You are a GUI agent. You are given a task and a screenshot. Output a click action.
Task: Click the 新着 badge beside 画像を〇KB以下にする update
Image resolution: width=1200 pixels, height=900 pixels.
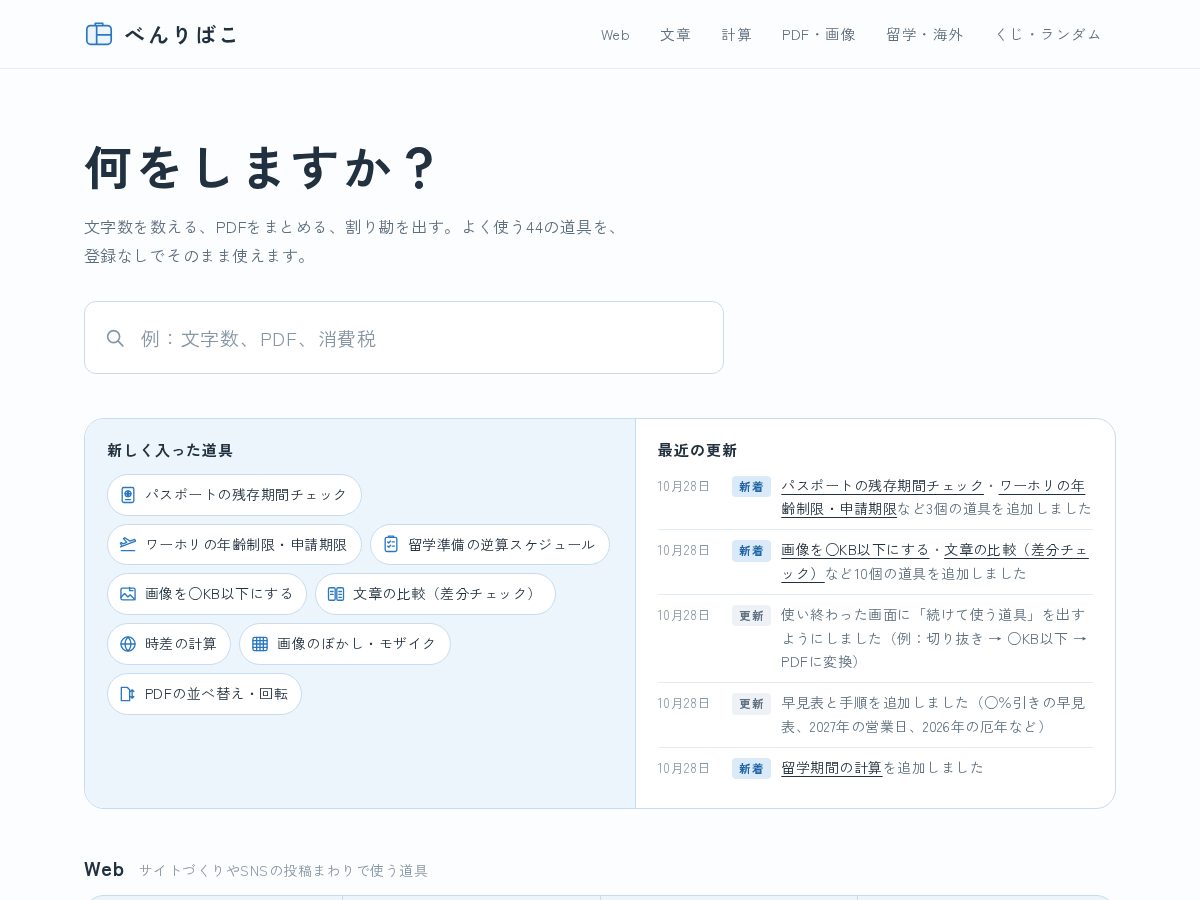pyautogui.click(x=751, y=551)
